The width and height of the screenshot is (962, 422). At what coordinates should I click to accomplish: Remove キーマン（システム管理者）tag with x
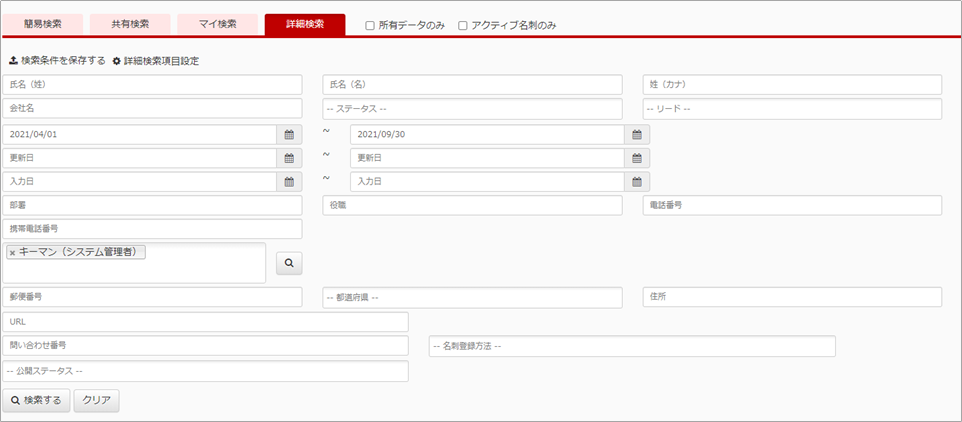[x=12, y=253]
